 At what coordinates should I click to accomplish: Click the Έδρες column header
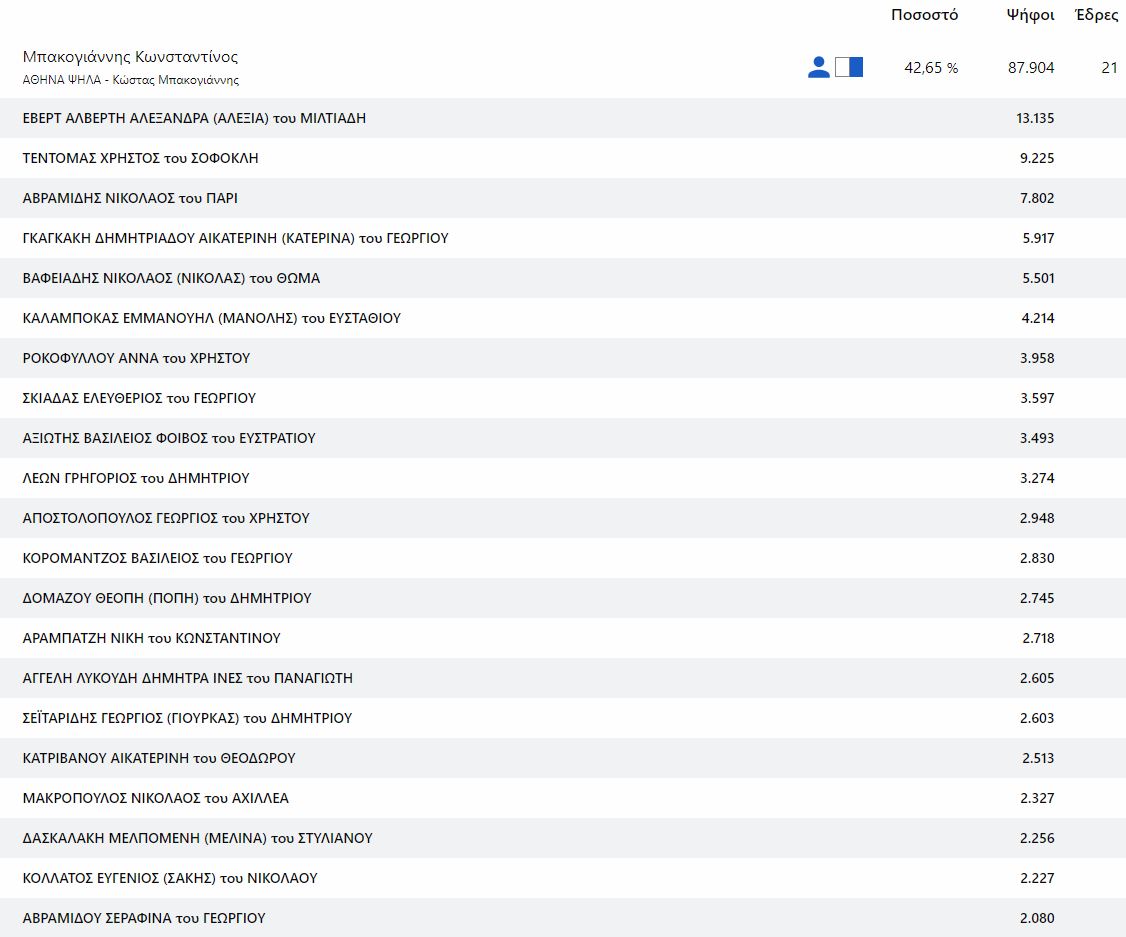click(1096, 15)
